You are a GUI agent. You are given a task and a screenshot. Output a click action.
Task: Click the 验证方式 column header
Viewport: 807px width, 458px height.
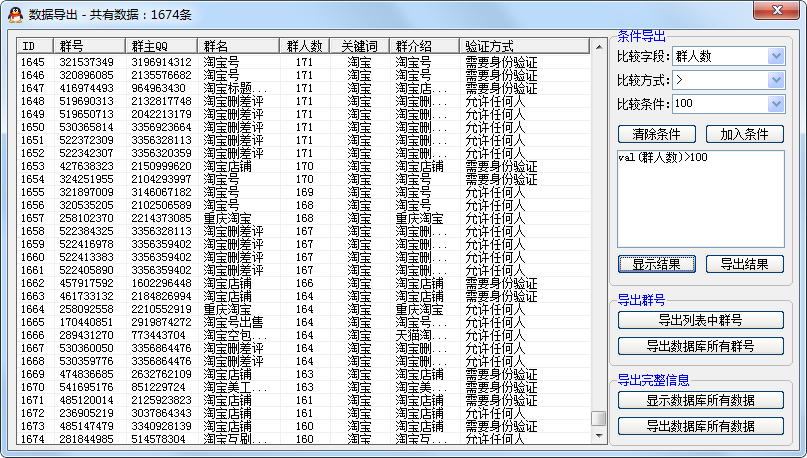coord(525,46)
